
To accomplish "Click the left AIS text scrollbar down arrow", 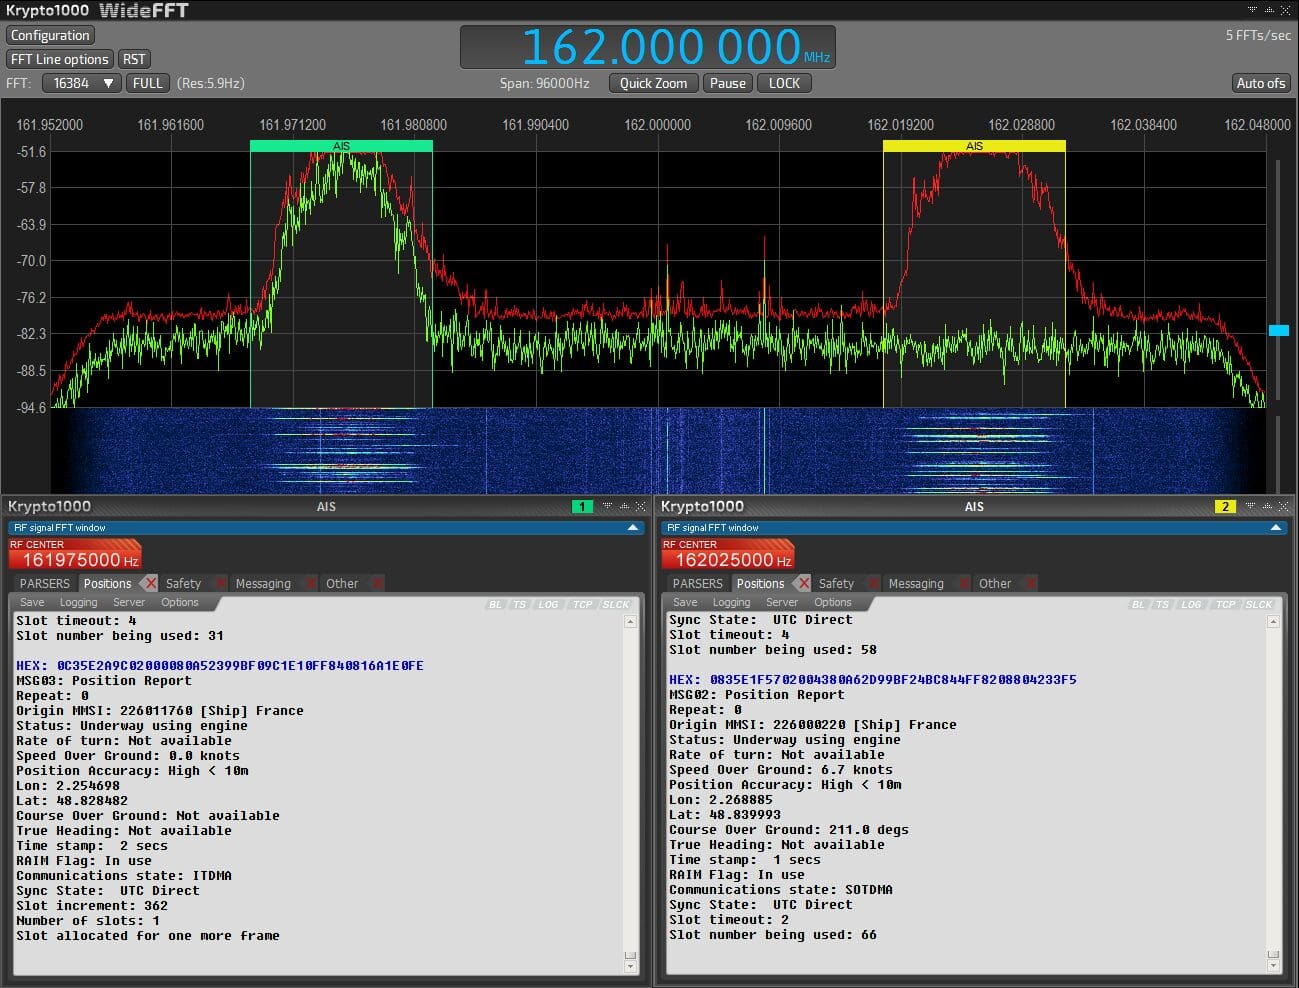I will coord(630,967).
